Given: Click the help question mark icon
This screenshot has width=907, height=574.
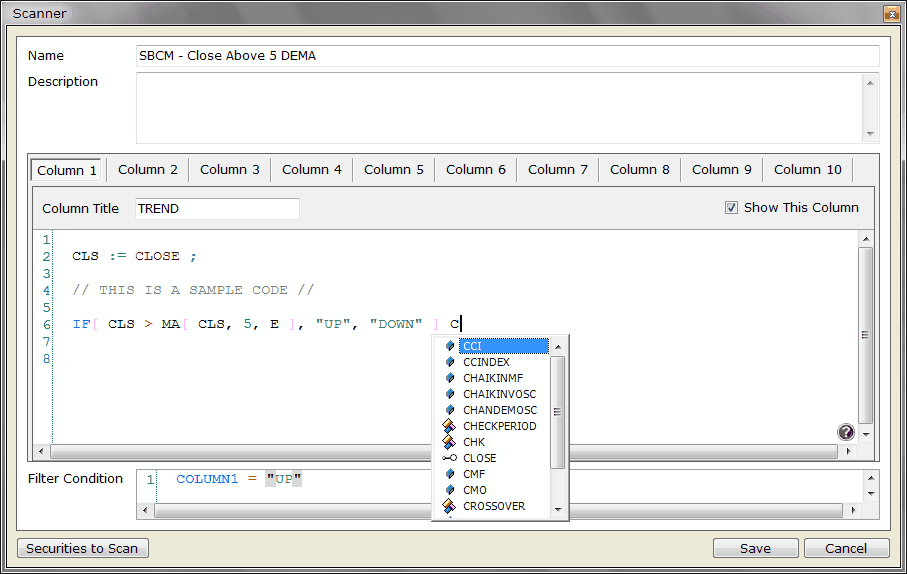Looking at the screenshot, I should [846, 432].
